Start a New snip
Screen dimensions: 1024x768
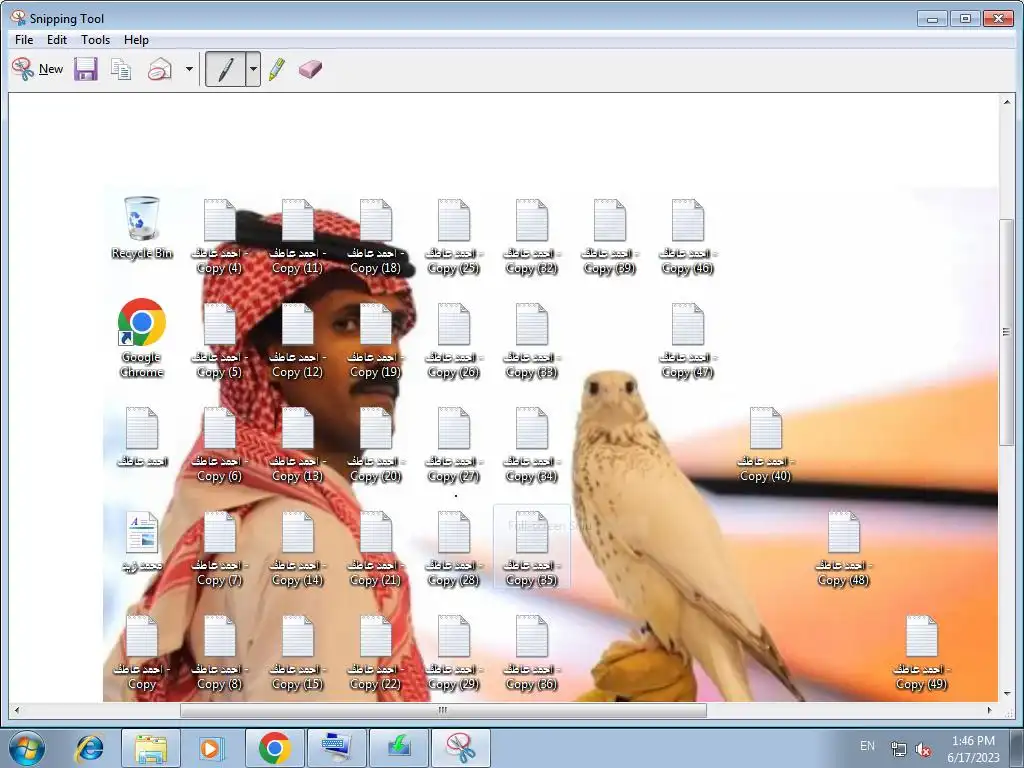click(38, 69)
